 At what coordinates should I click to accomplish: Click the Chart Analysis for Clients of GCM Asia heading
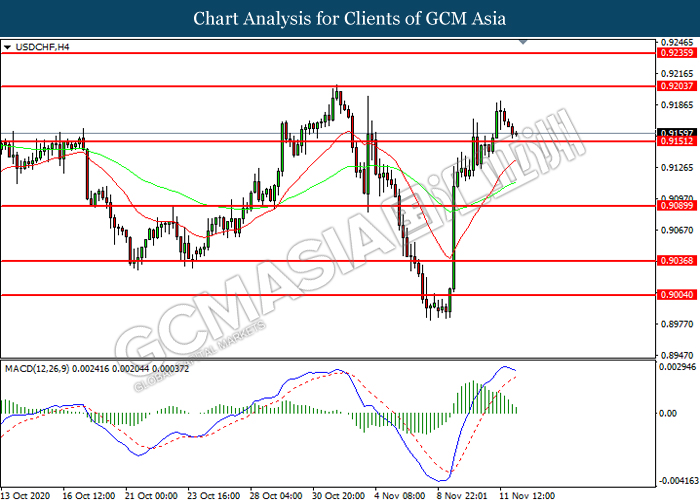point(350,18)
